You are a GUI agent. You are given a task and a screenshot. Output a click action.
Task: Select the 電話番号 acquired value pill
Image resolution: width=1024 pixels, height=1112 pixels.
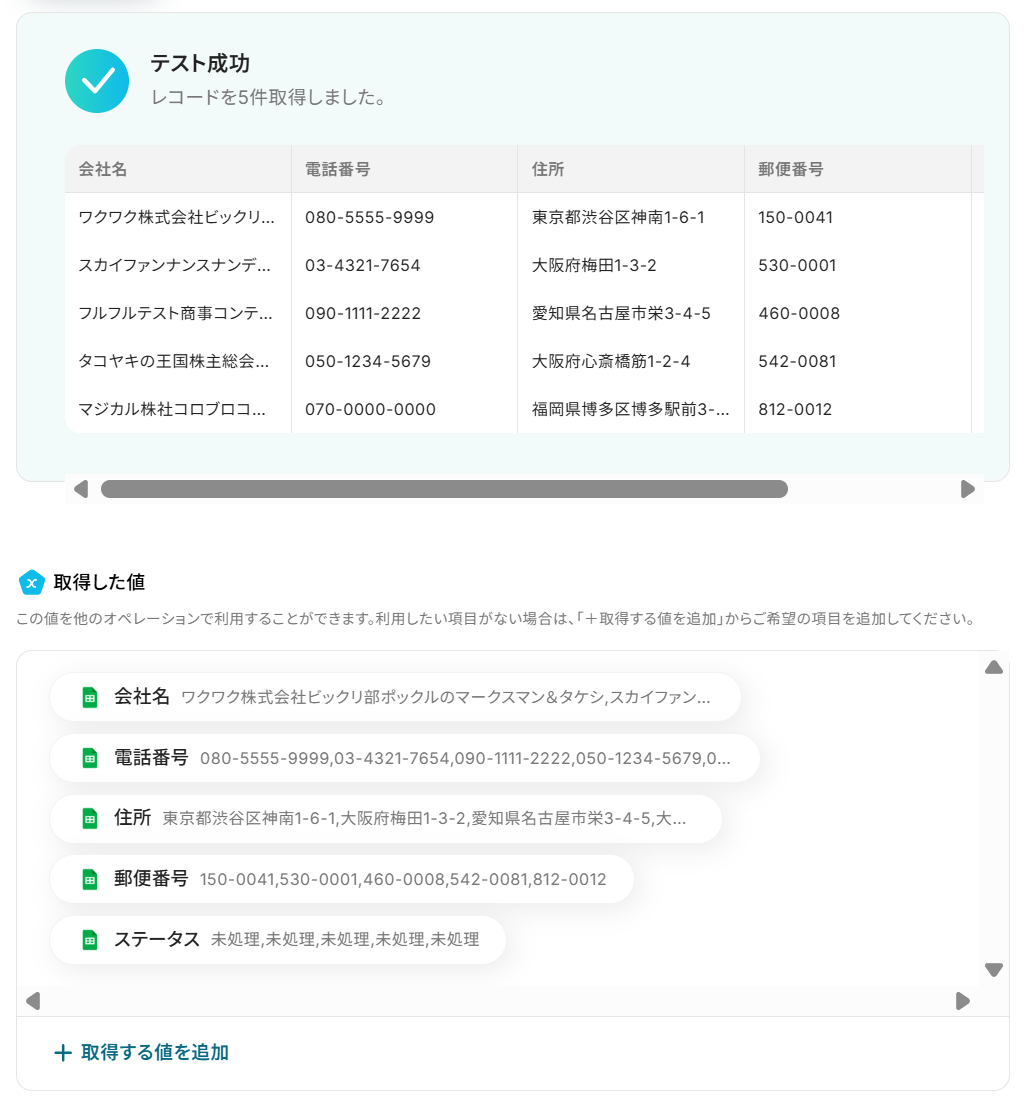coord(404,758)
